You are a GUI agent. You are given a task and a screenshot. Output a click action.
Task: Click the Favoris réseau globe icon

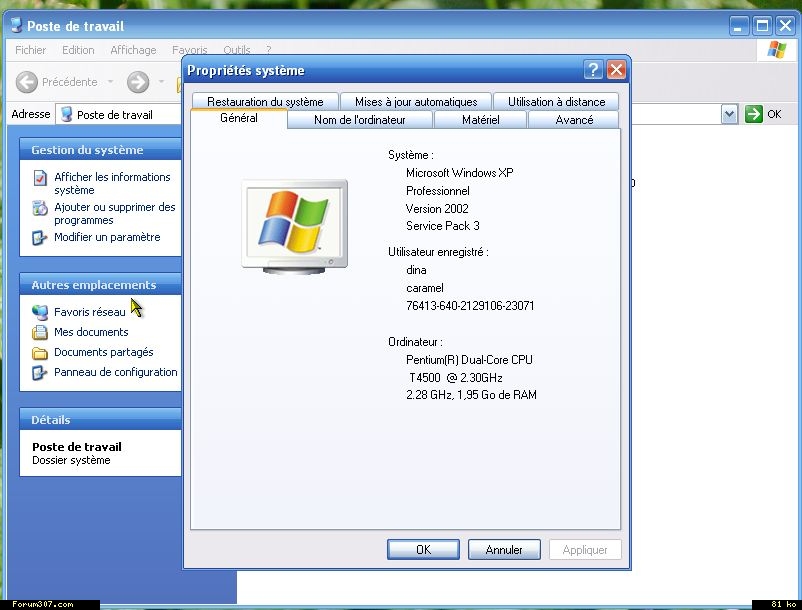[40, 312]
